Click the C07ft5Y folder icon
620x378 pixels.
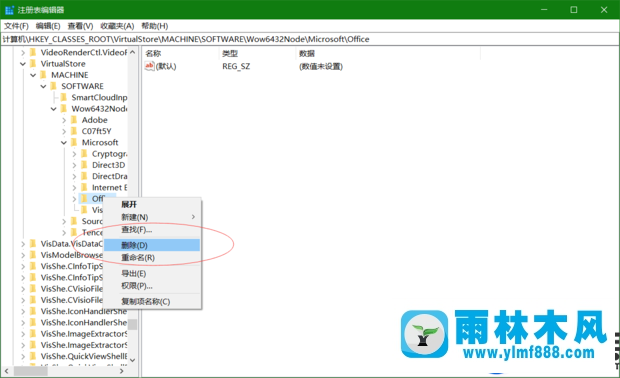[x=74, y=131]
